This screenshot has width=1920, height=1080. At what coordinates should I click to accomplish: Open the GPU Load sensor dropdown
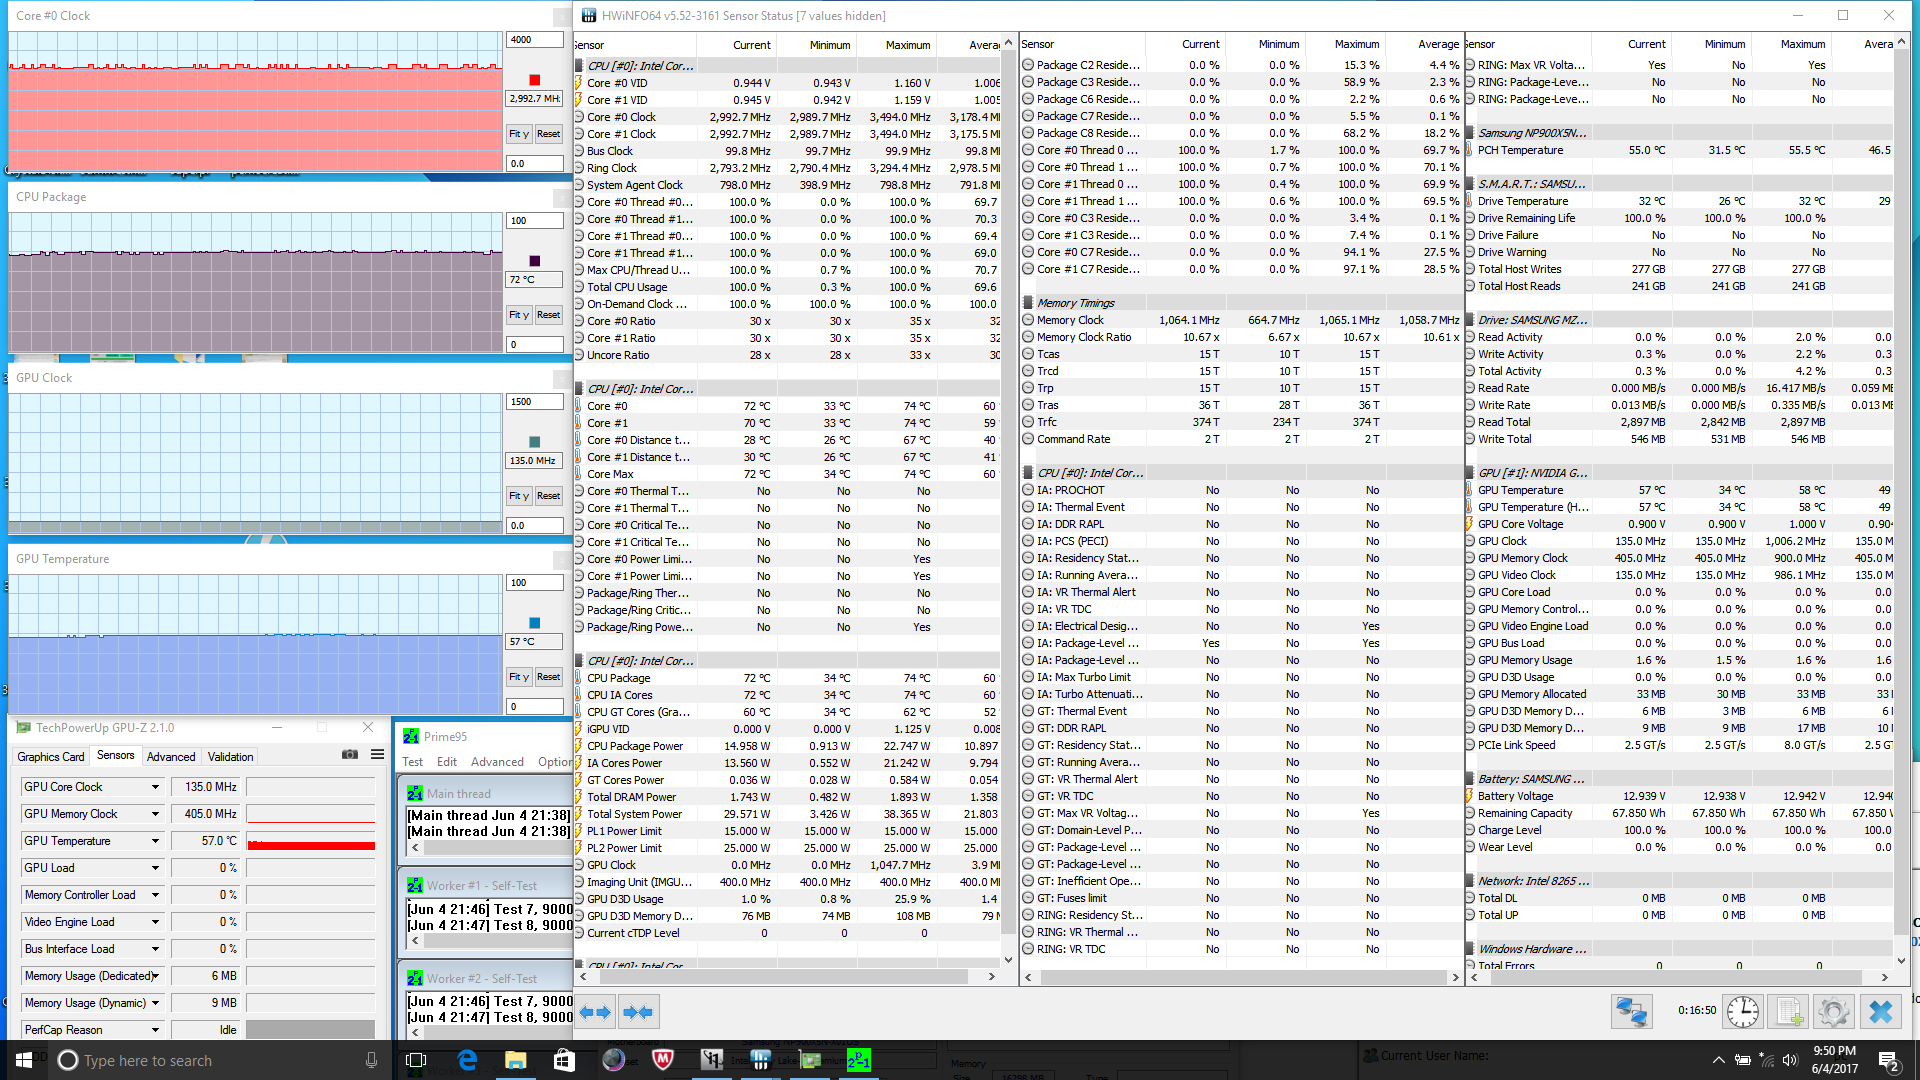155,868
